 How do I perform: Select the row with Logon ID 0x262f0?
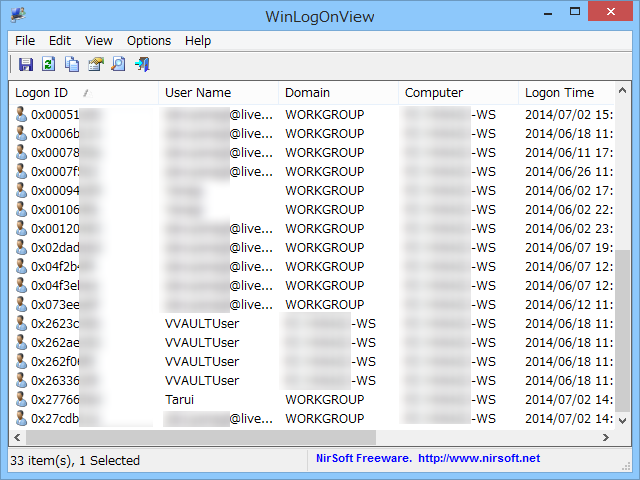312,362
